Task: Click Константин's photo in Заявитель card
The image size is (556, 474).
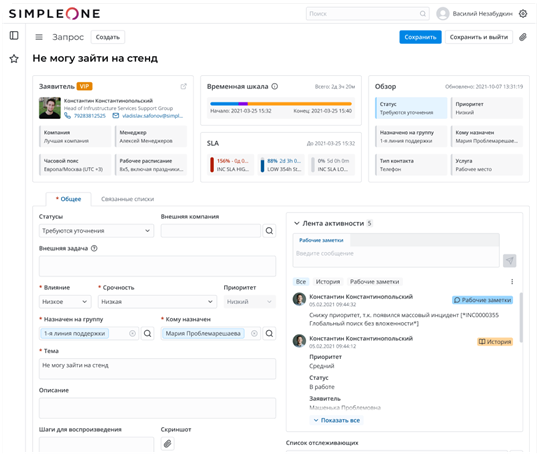Action: pyautogui.click(x=50, y=108)
